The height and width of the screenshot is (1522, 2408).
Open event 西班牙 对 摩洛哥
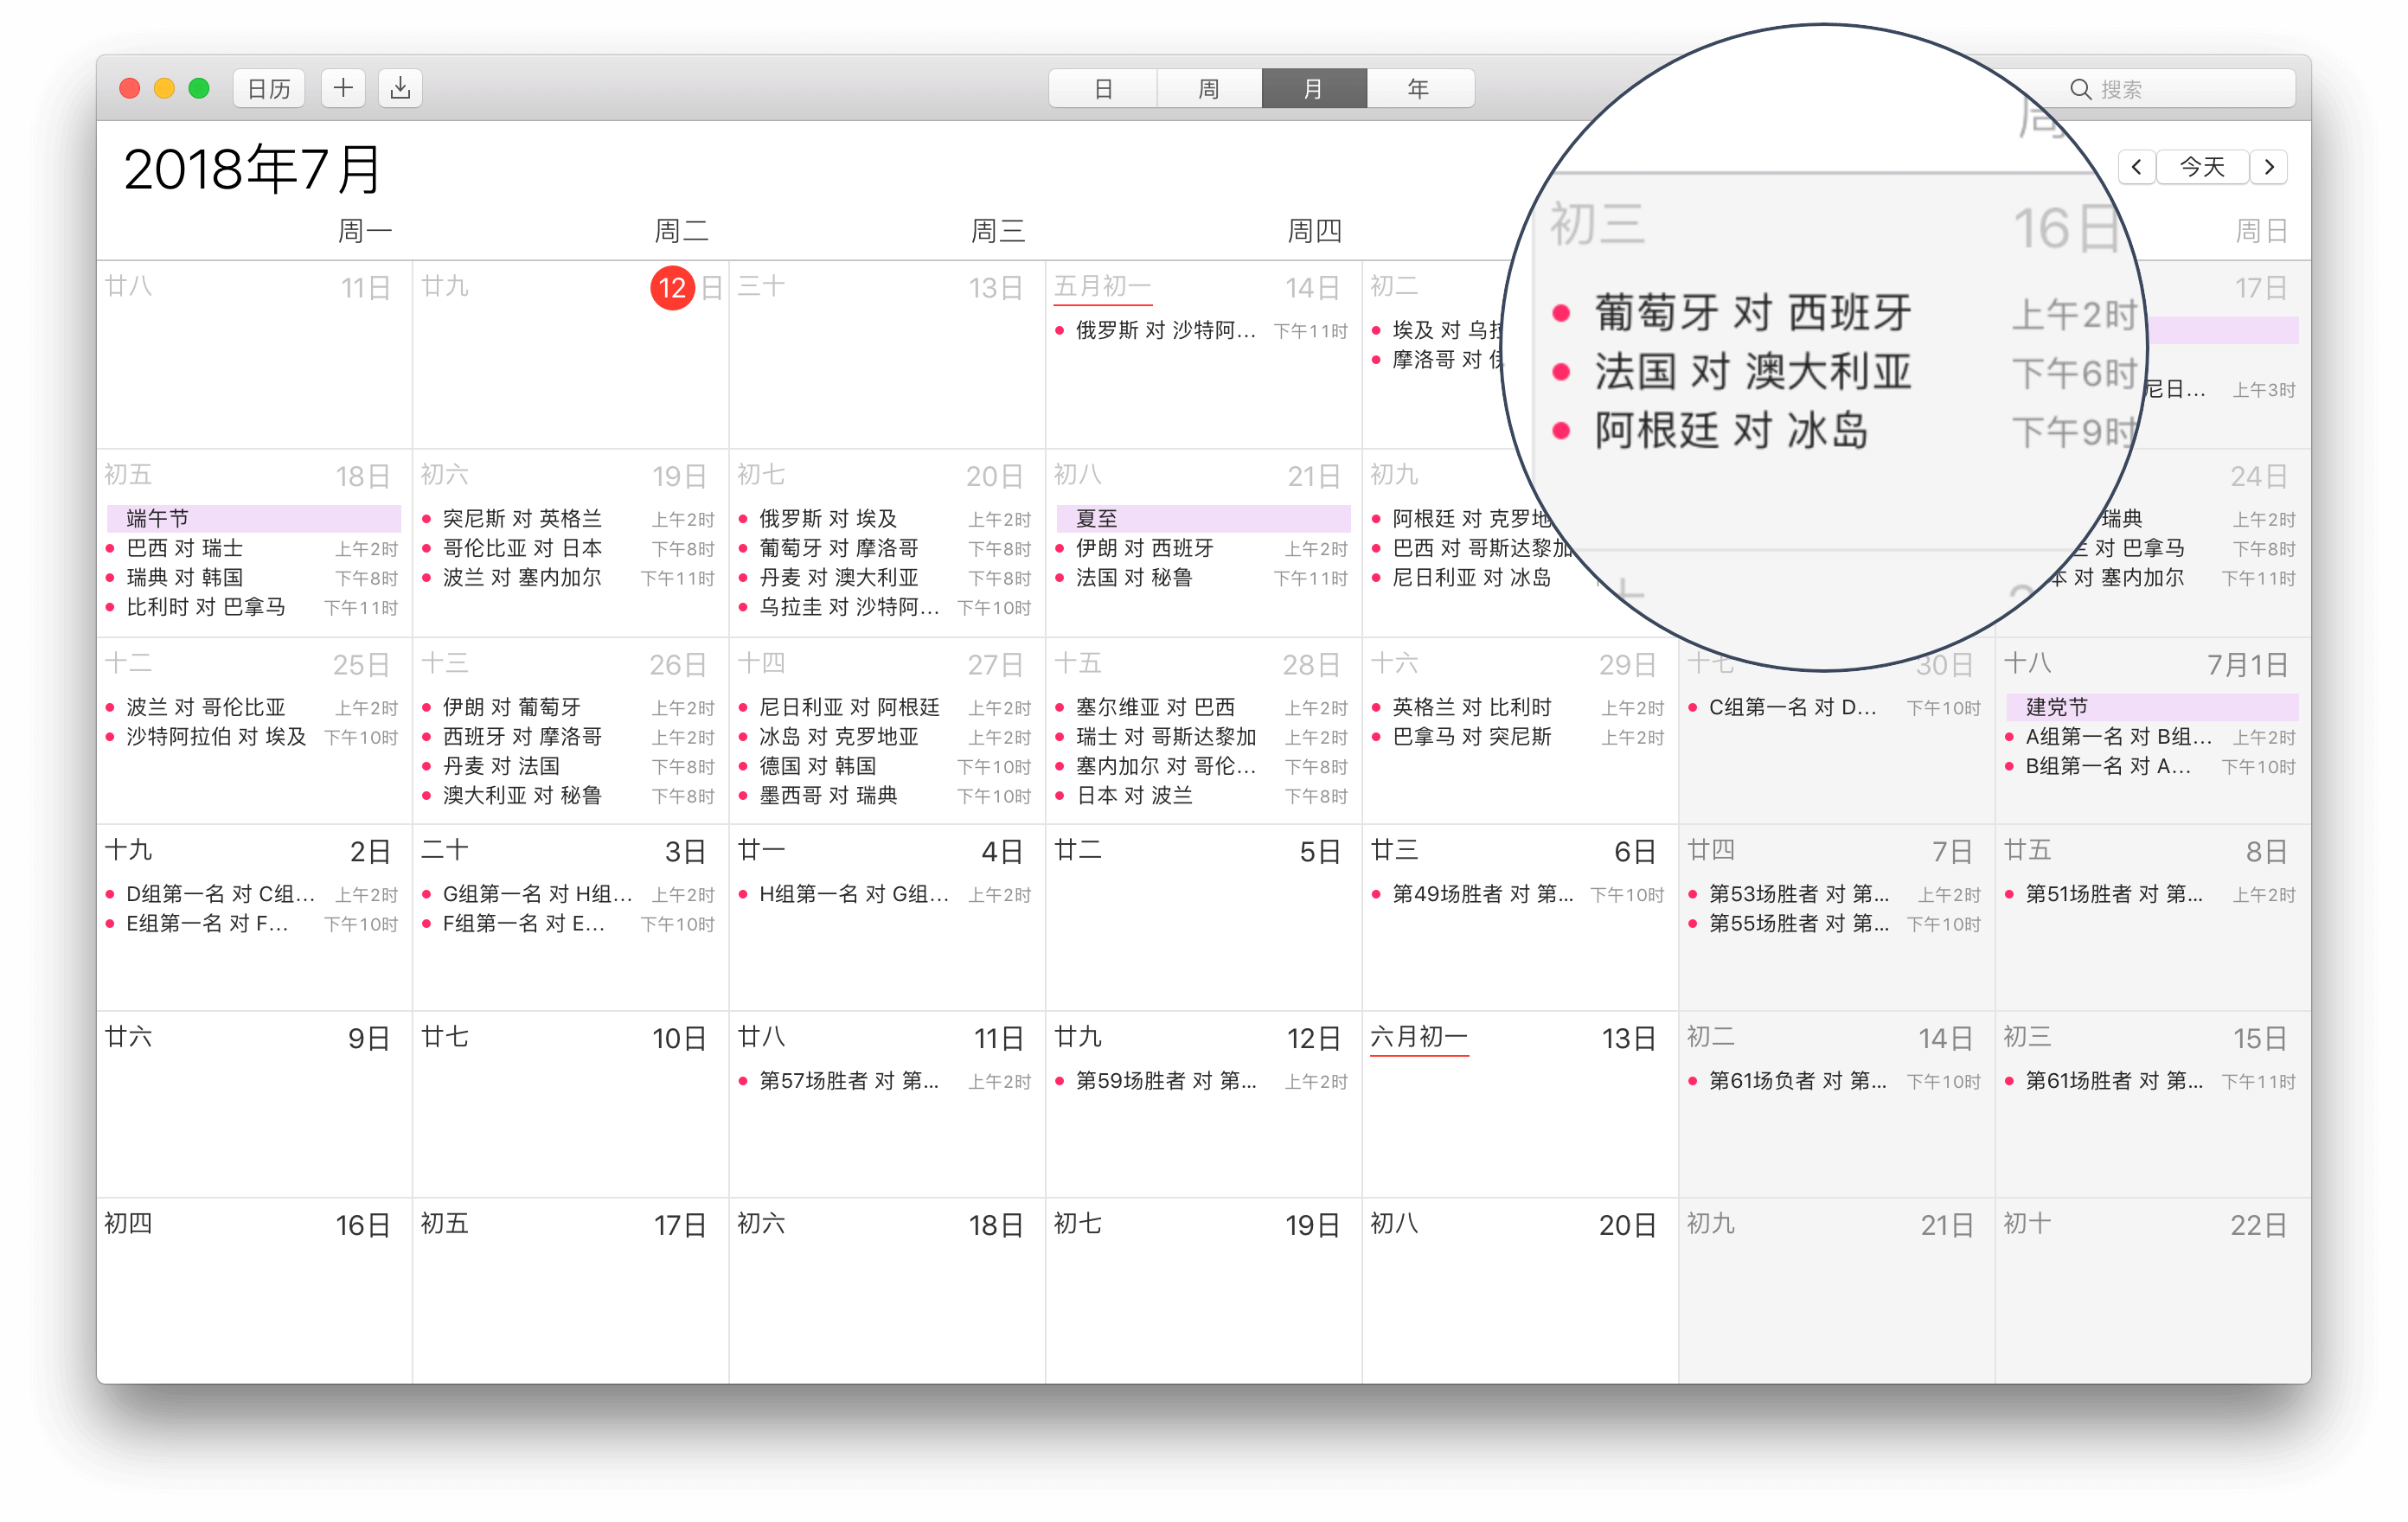click(568, 736)
